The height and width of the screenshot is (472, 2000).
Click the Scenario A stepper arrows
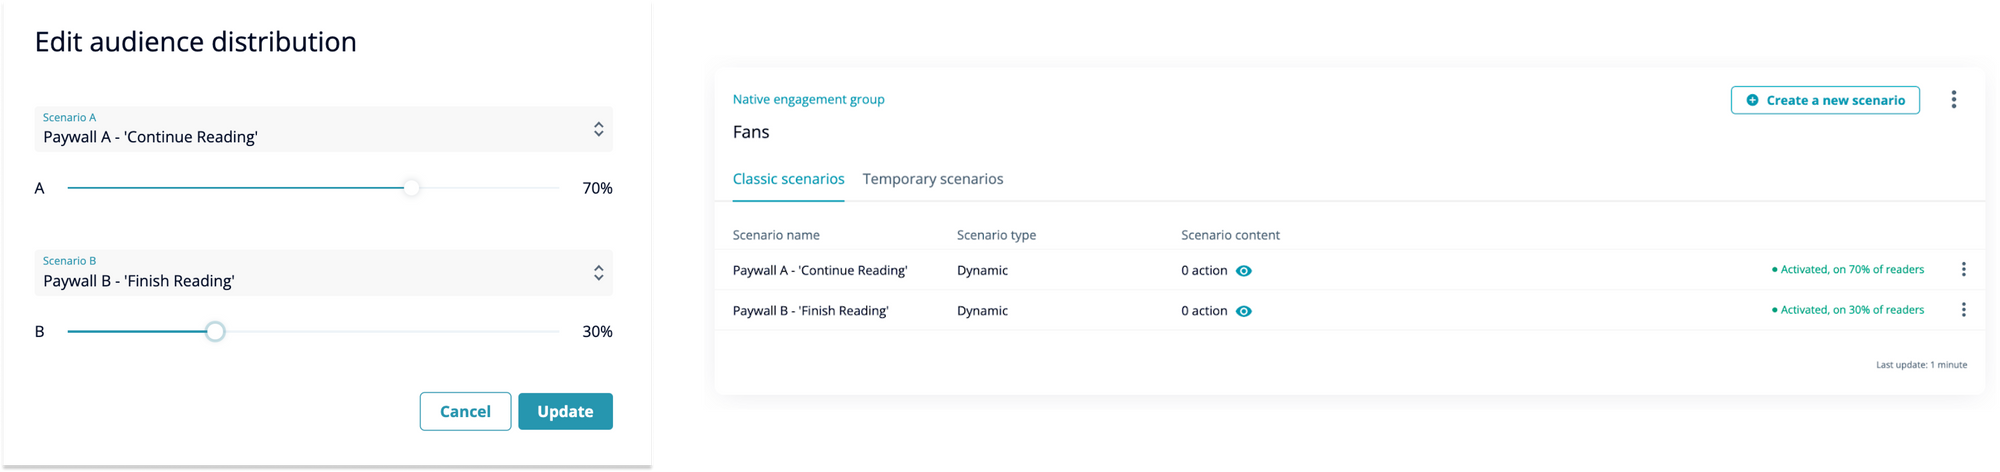pyautogui.click(x=598, y=129)
